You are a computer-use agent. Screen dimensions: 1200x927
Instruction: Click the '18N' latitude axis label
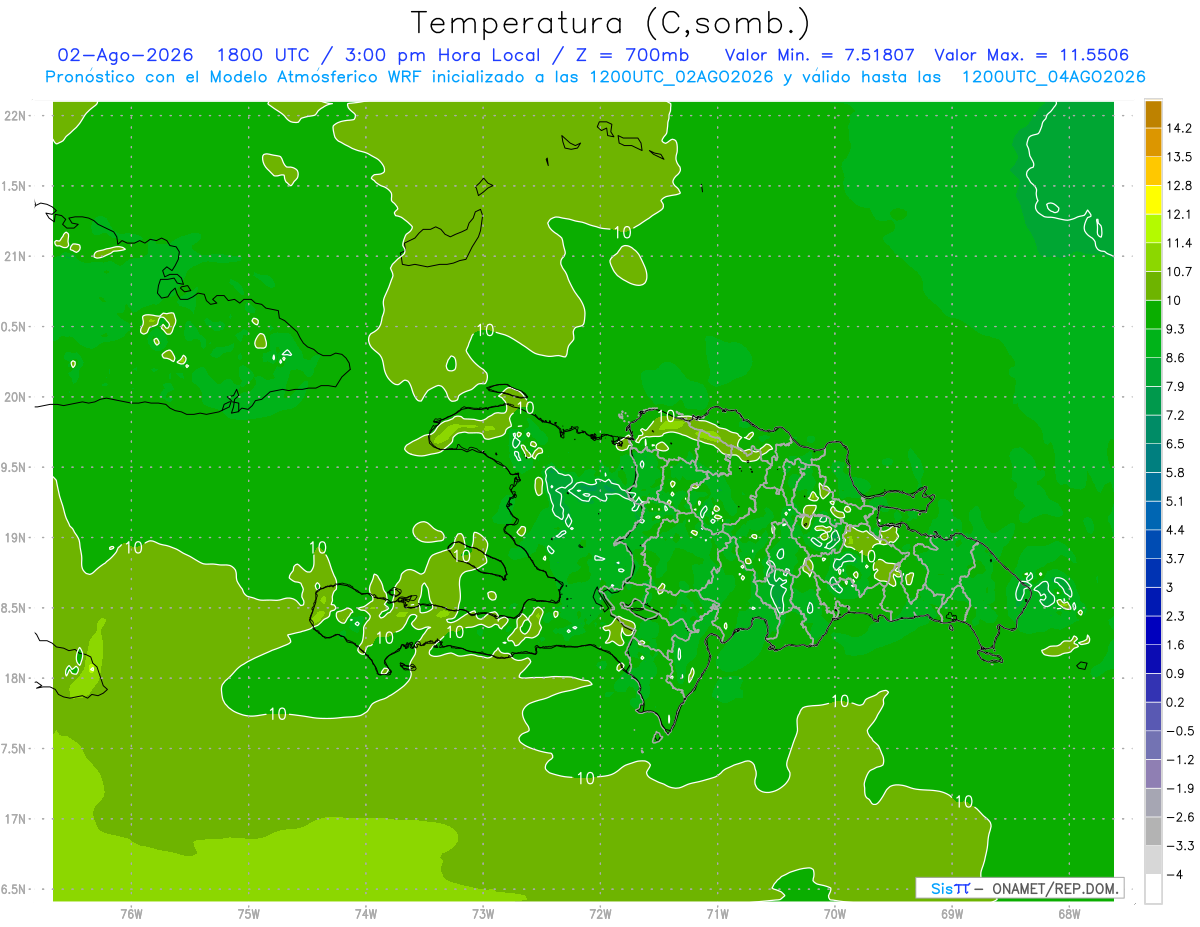click(15, 678)
